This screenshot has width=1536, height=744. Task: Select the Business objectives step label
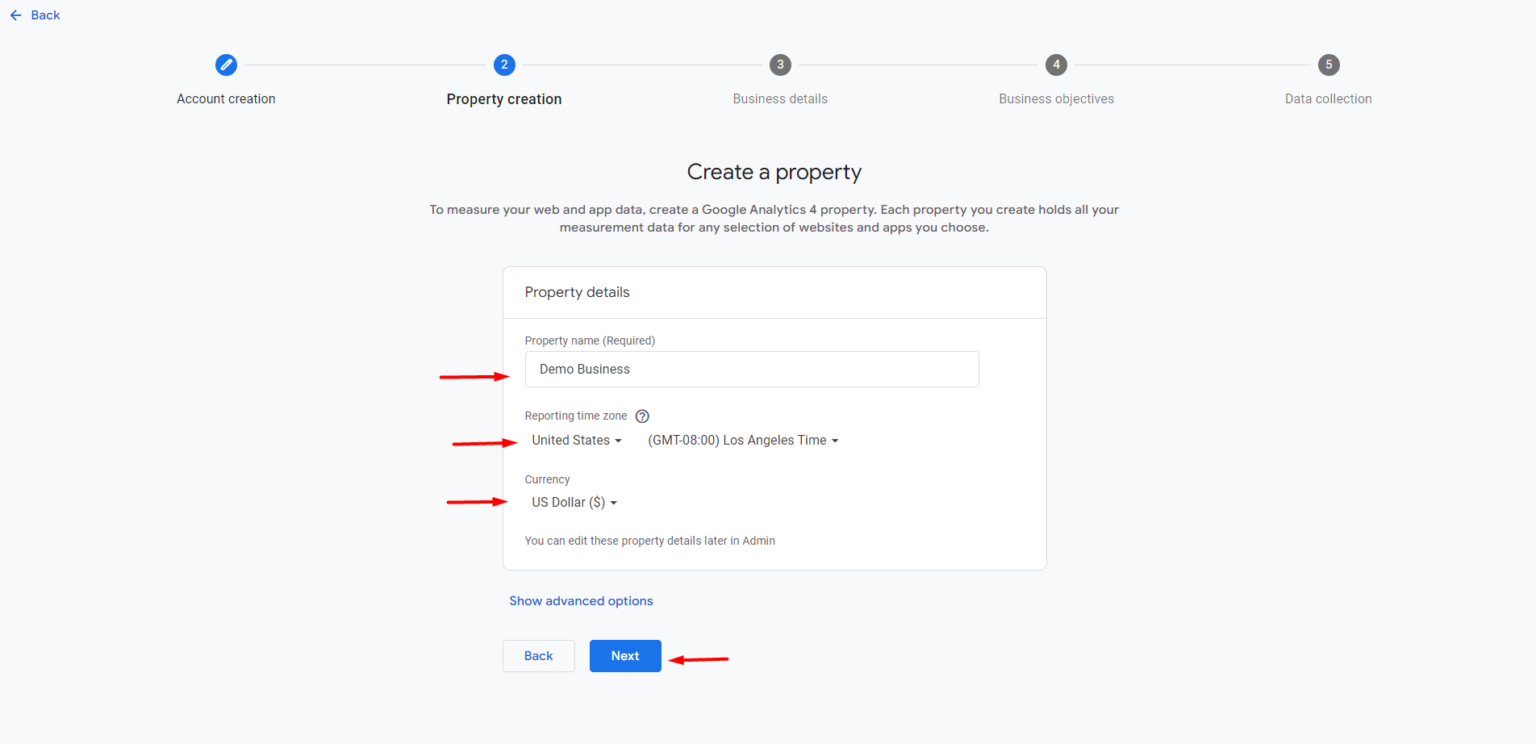pyautogui.click(x=1056, y=98)
